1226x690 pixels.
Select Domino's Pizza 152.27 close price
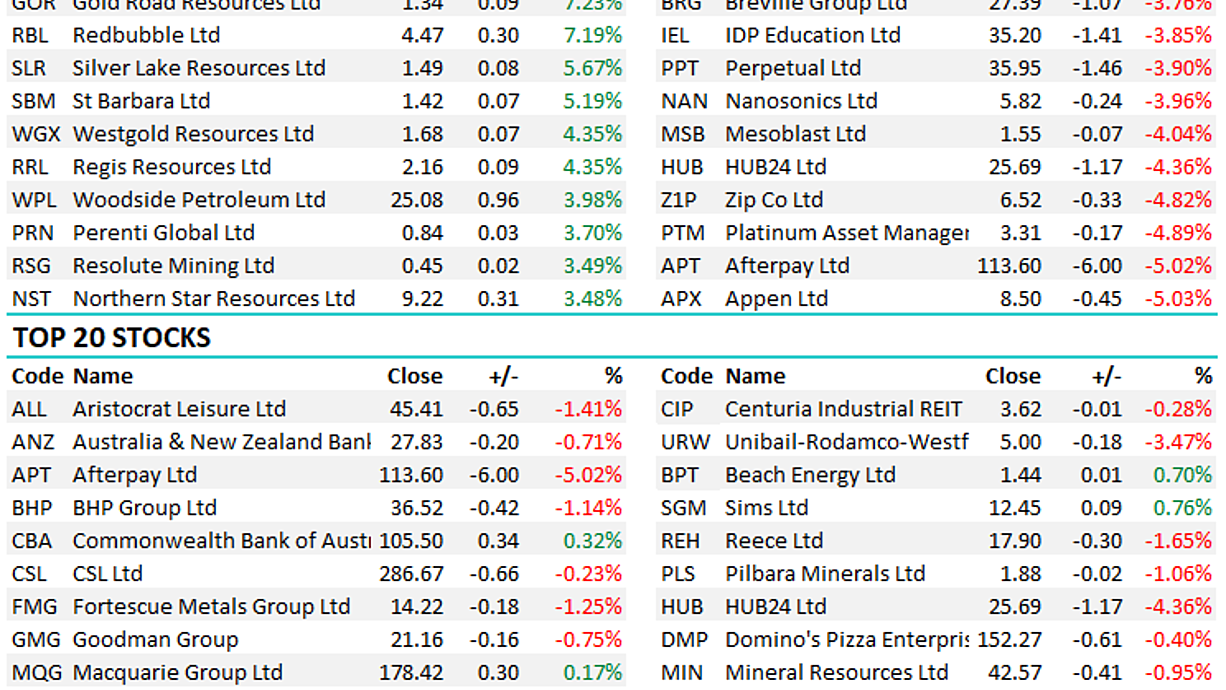click(x=1009, y=640)
